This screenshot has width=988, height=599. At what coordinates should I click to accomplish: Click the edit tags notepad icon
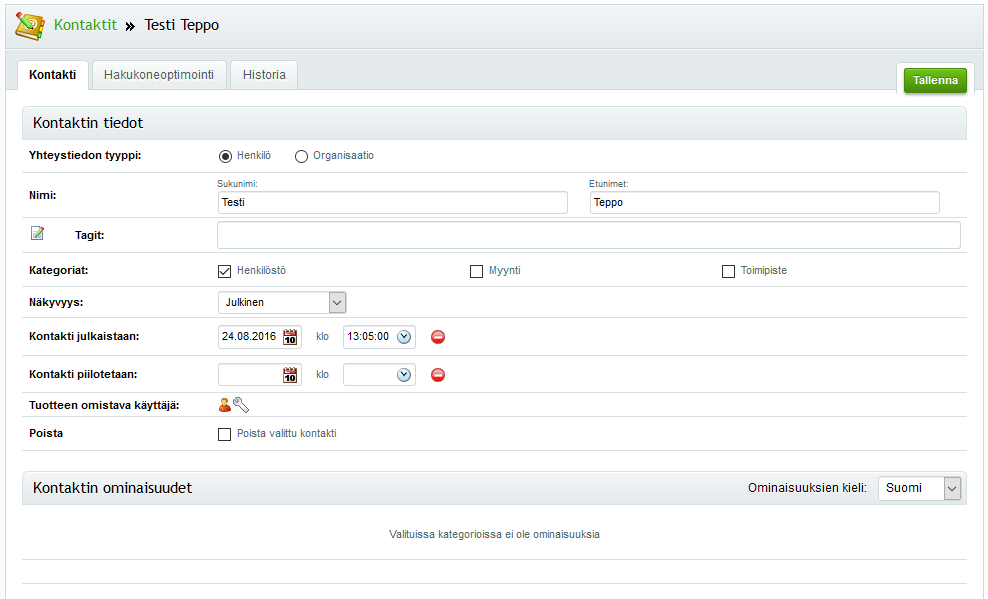tap(38, 233)
